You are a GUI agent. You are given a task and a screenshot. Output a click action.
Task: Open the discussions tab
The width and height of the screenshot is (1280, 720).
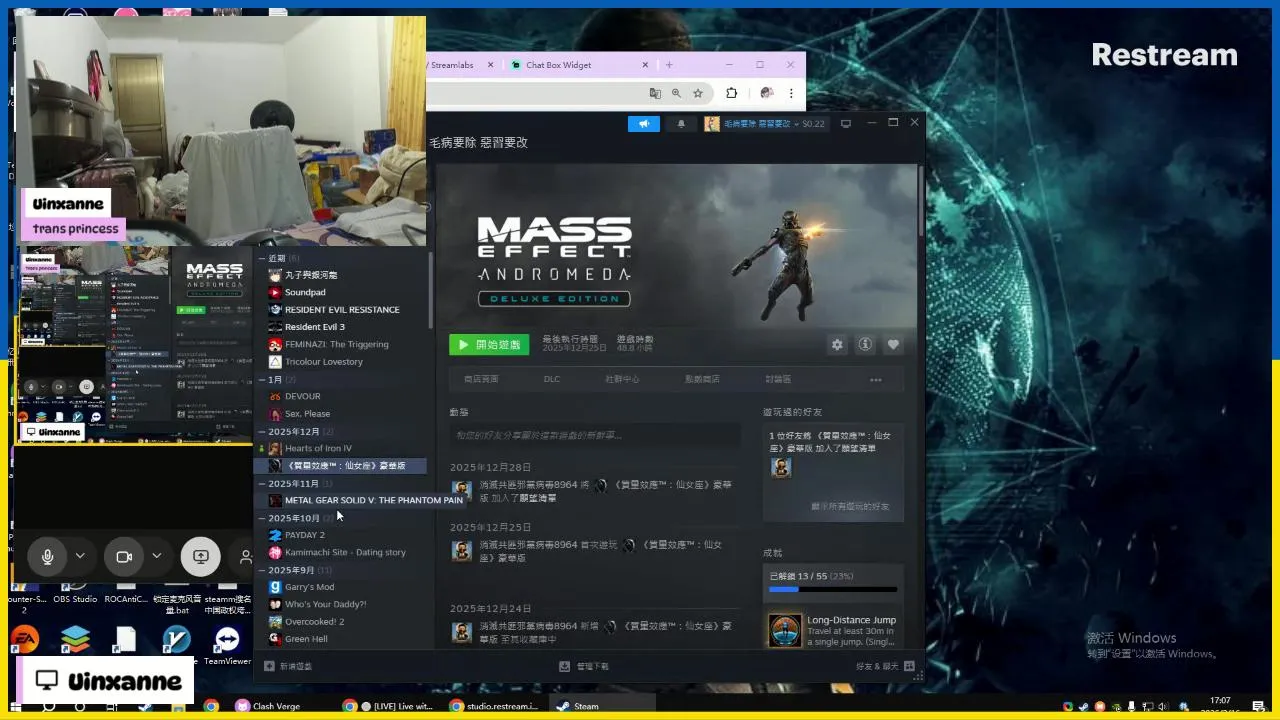pyautogui.click(x=778, y=380)
